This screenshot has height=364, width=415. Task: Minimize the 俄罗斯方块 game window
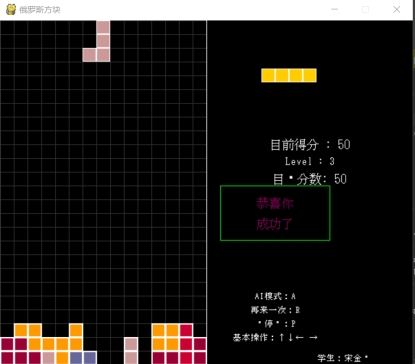click(334, 9)
